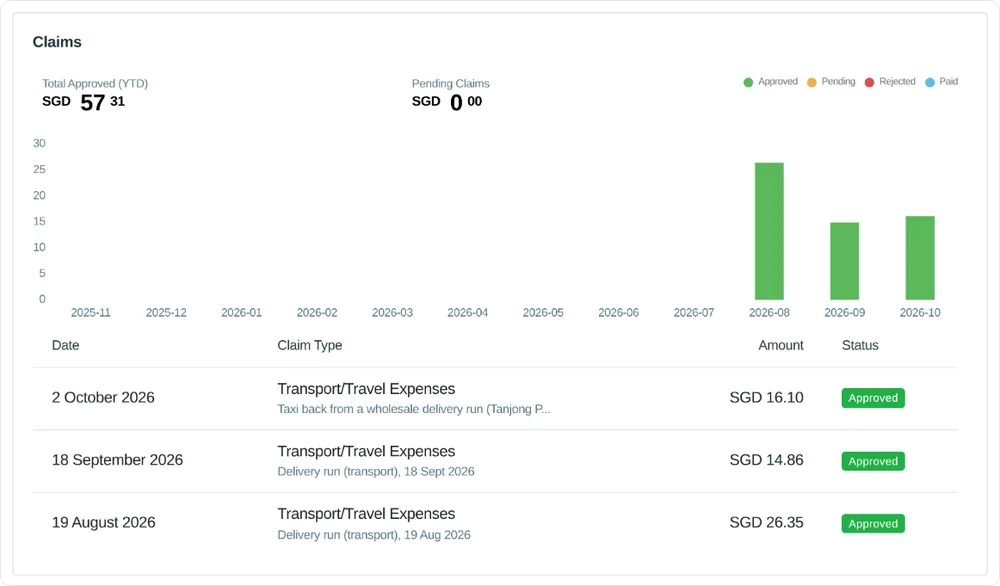Screen dimensions: 1000x586
Task: Open the 19 August 2026 claim row
Action: tap(495, 524)
